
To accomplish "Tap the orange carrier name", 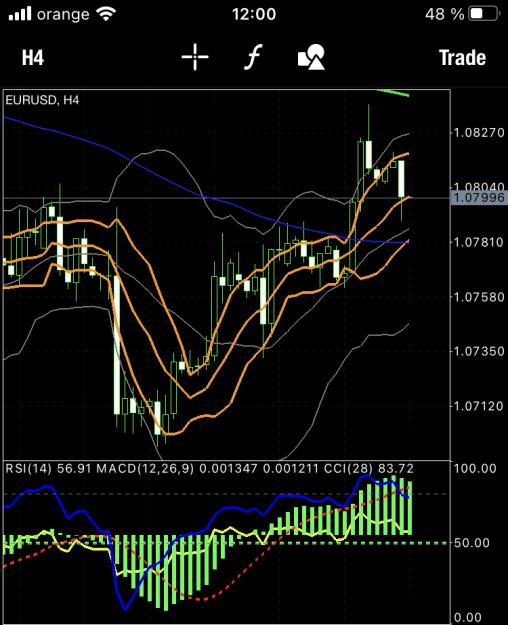I will pyautogui.click(x=63, y=15).
